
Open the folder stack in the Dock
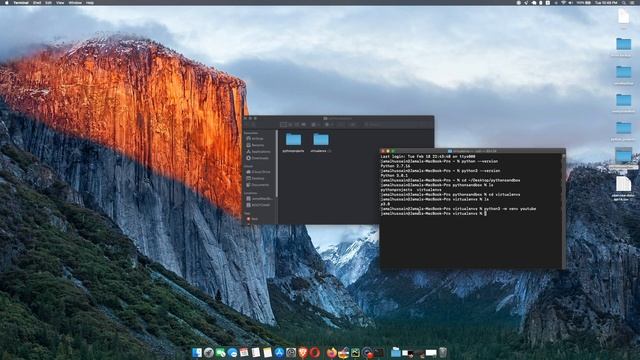point(396,352)
